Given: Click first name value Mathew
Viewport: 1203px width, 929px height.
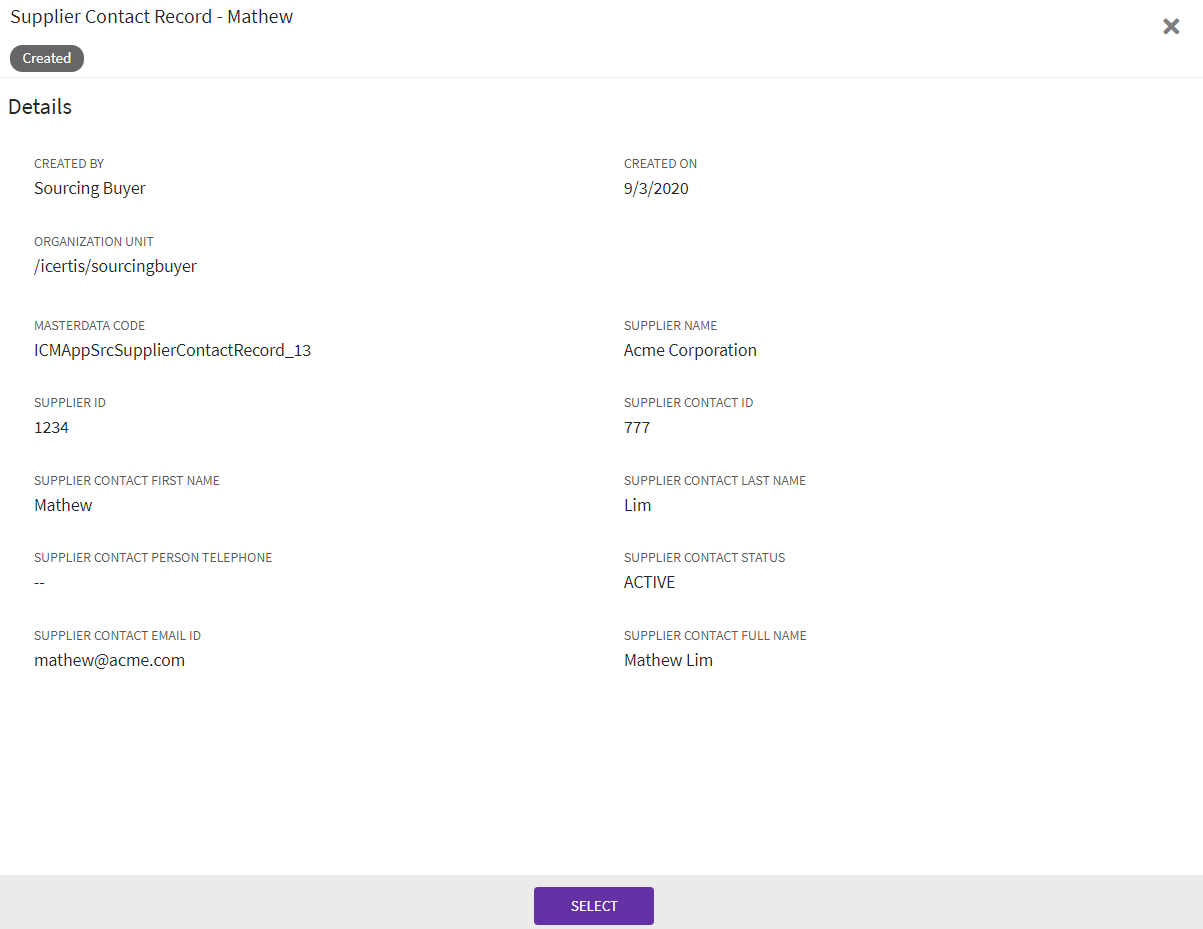Looking at the screenshot, I should click(x=63, y=505).
